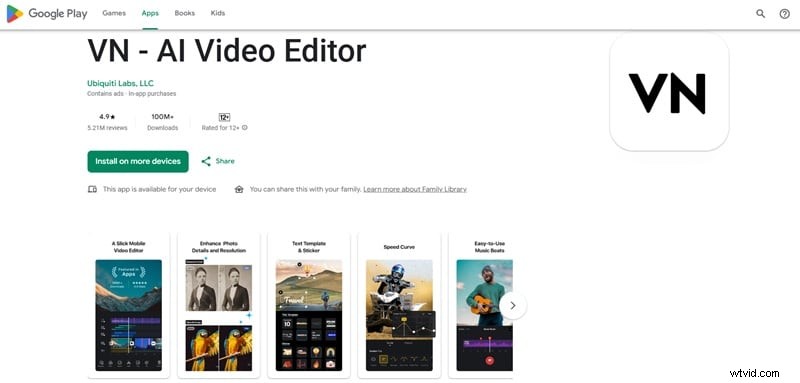The width and height of the screenshot is (800, 383).
Task: Click Install on more devices button
Action: (x=138, y=161)
